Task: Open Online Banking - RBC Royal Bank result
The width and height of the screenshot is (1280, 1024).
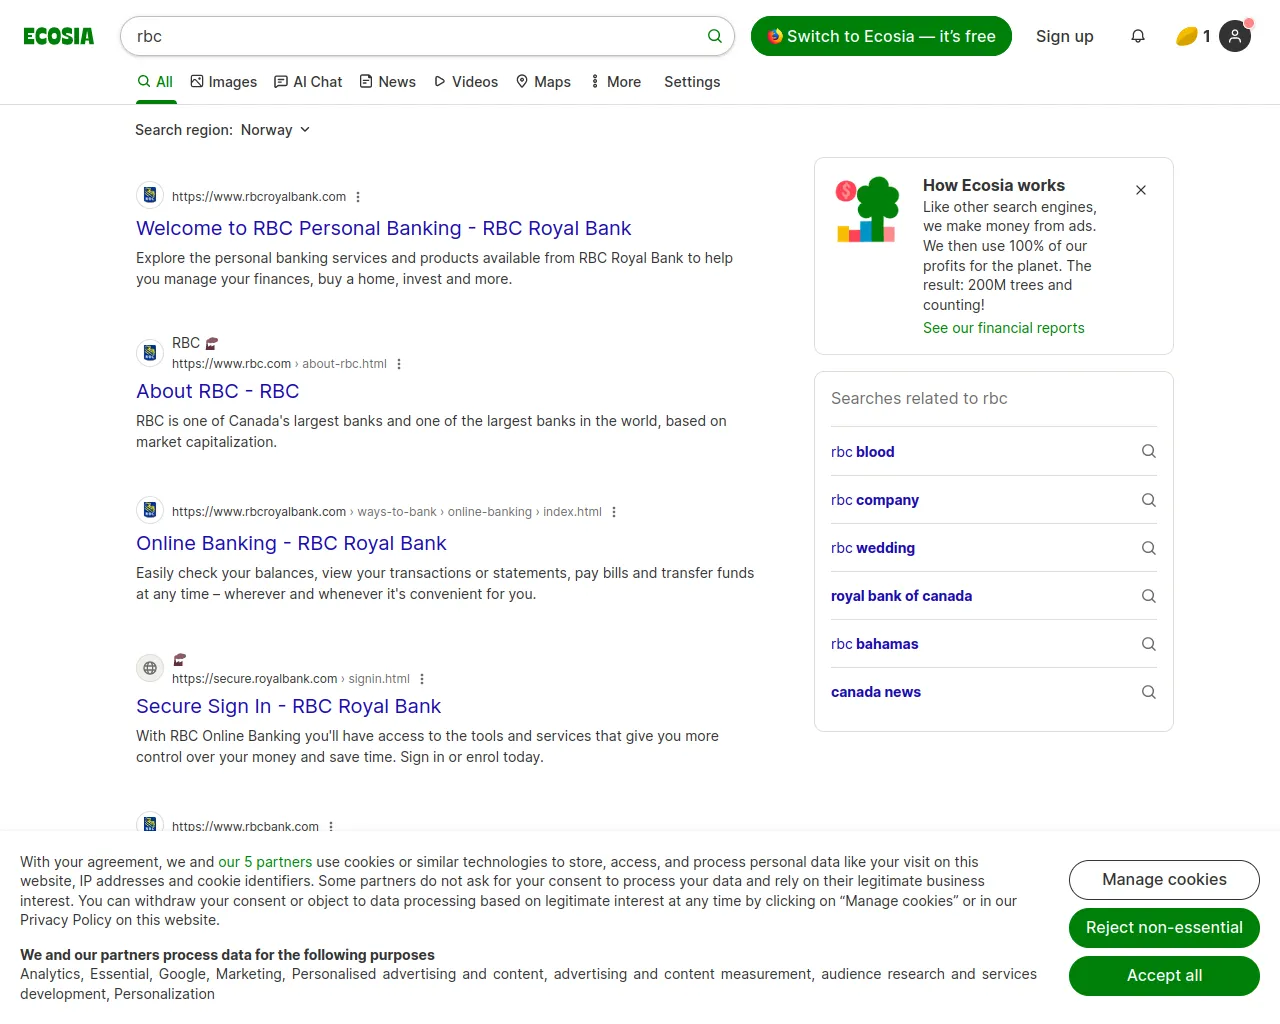Action: [x=291, y=543]
